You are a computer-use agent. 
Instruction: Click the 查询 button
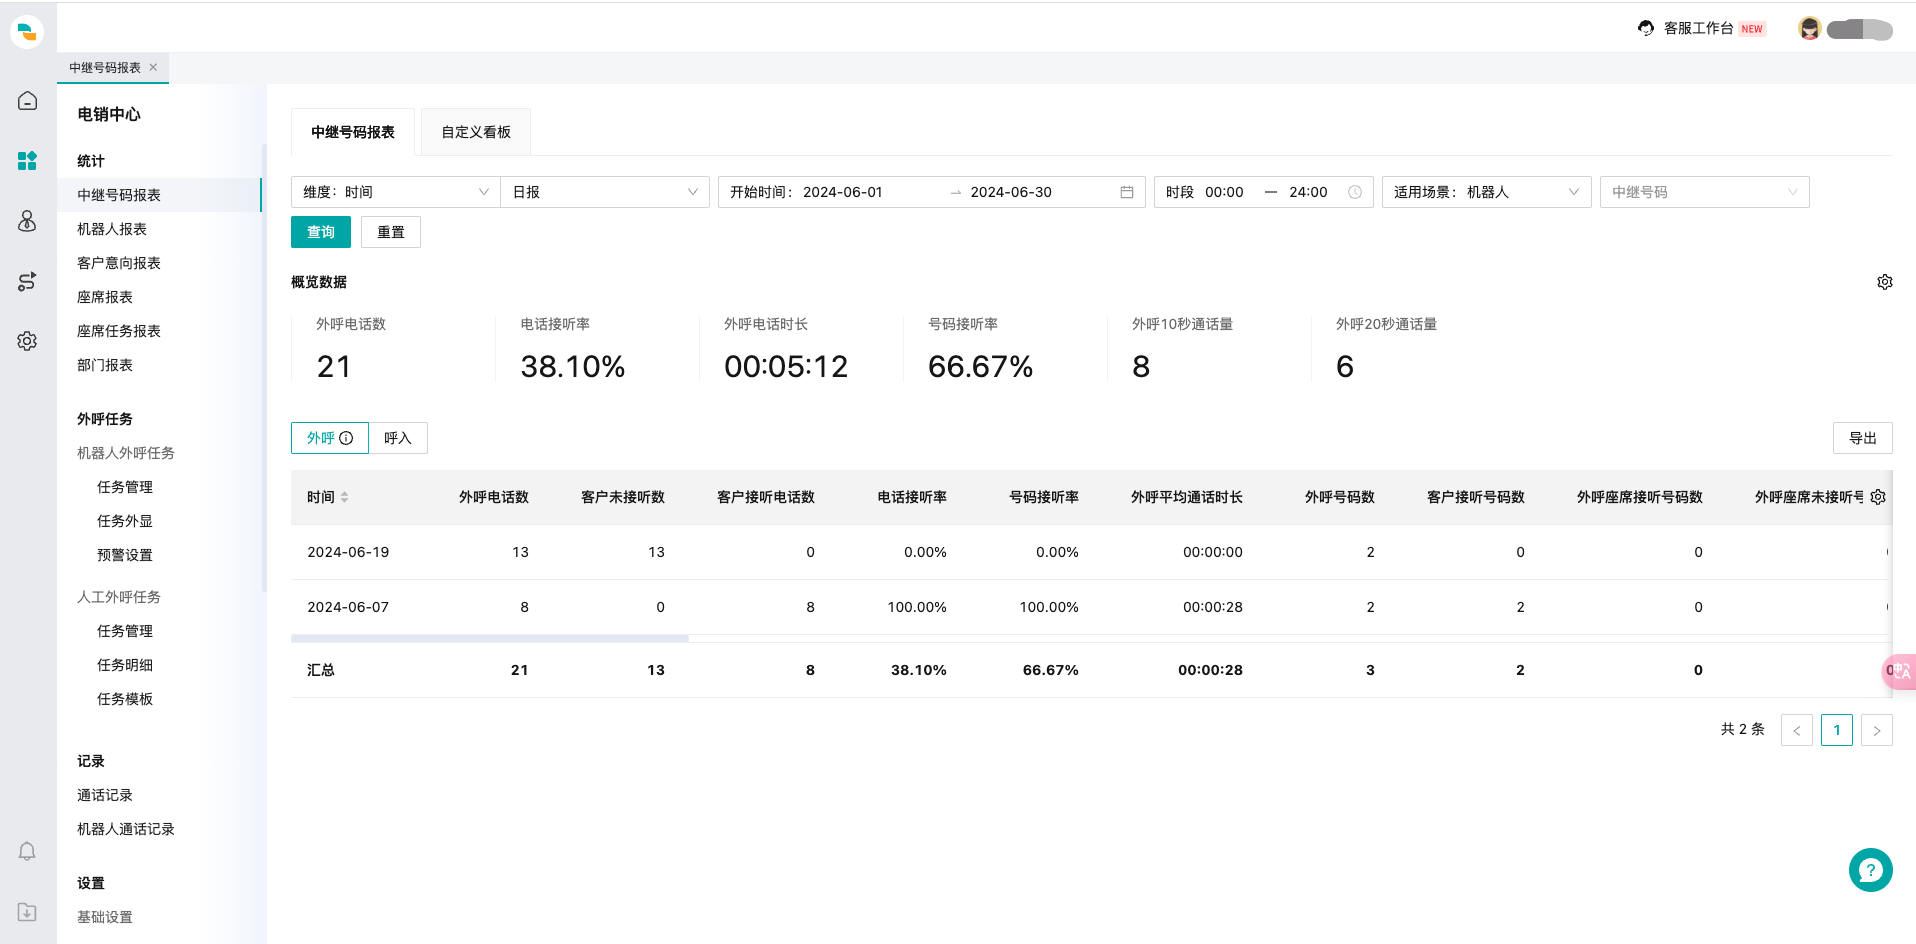click(321, 232)
